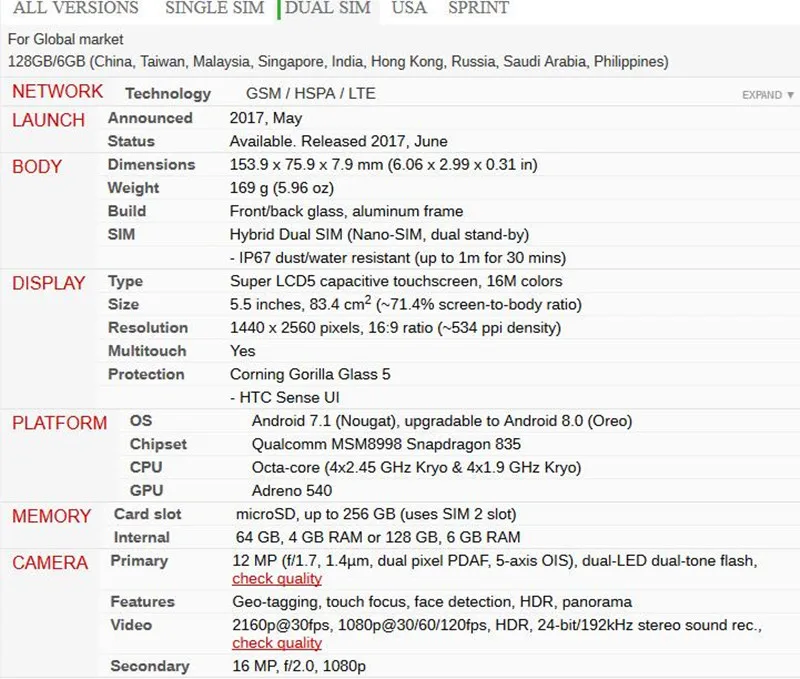800x679 pixels.
Task: Click the DISPLAY section heading
Action: (48, 283)
